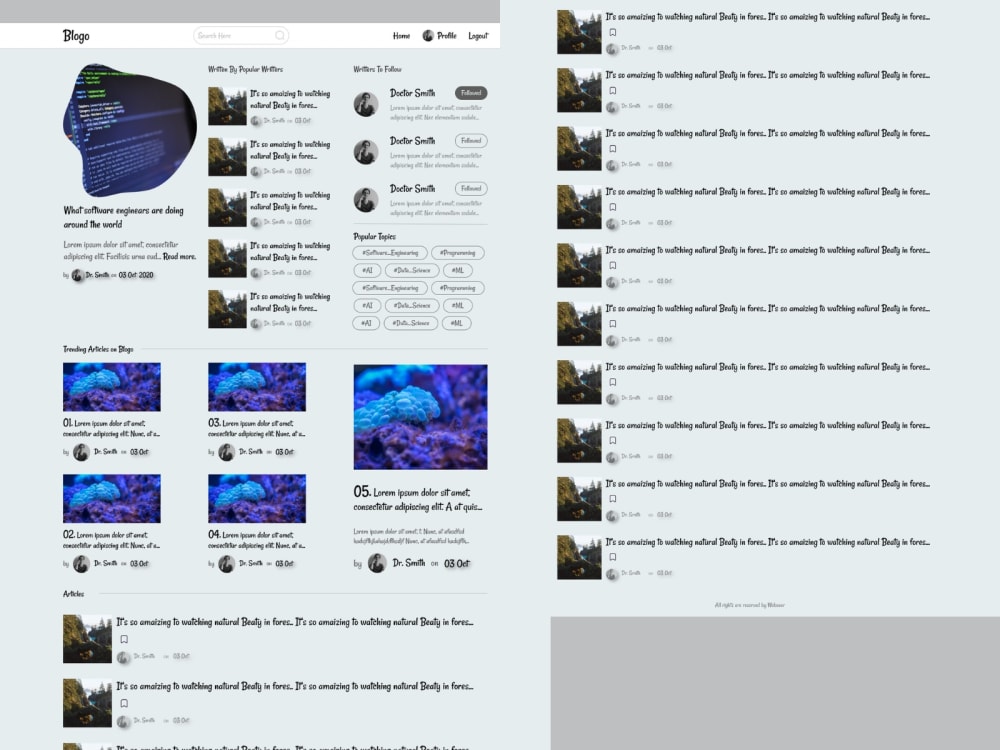
Task: Click the 'Popular Topics' heading
Action: click(374, 236)
